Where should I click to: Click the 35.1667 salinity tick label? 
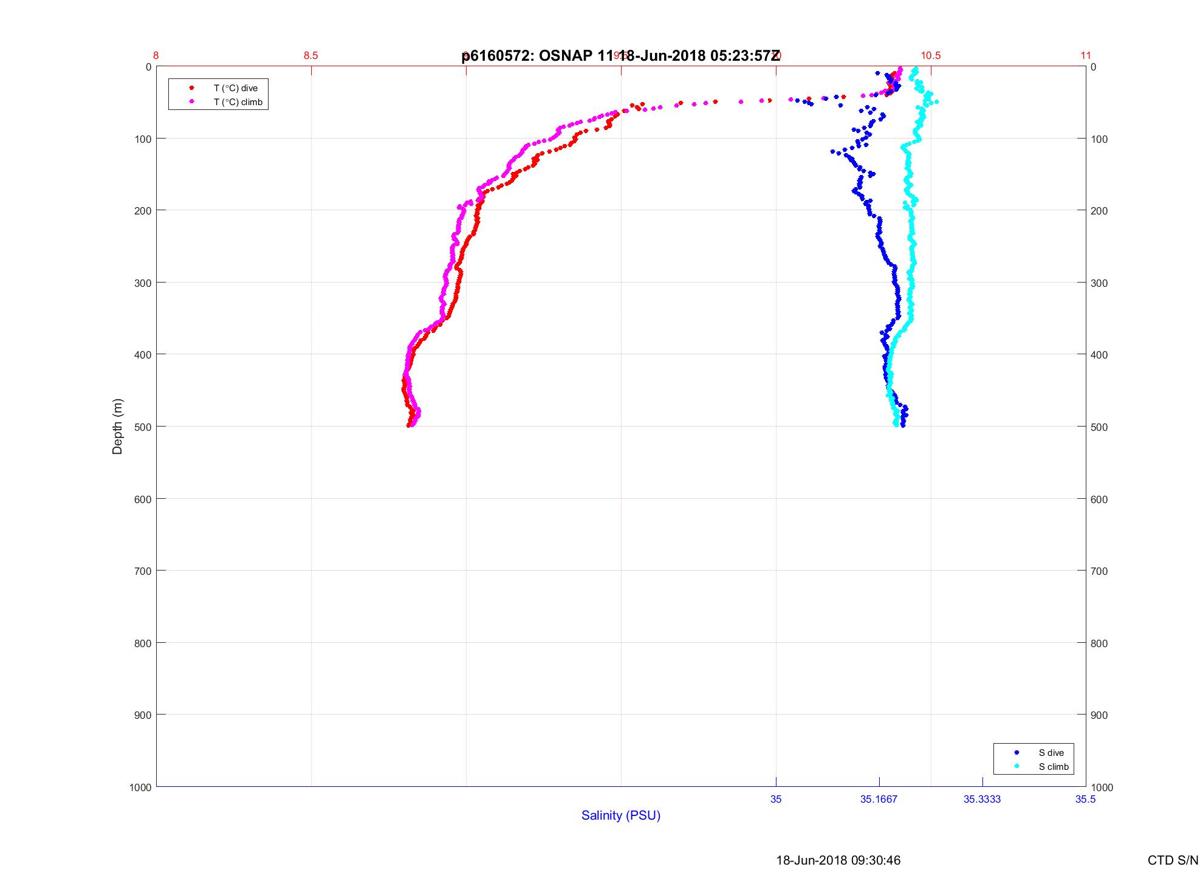click(879, 799)
